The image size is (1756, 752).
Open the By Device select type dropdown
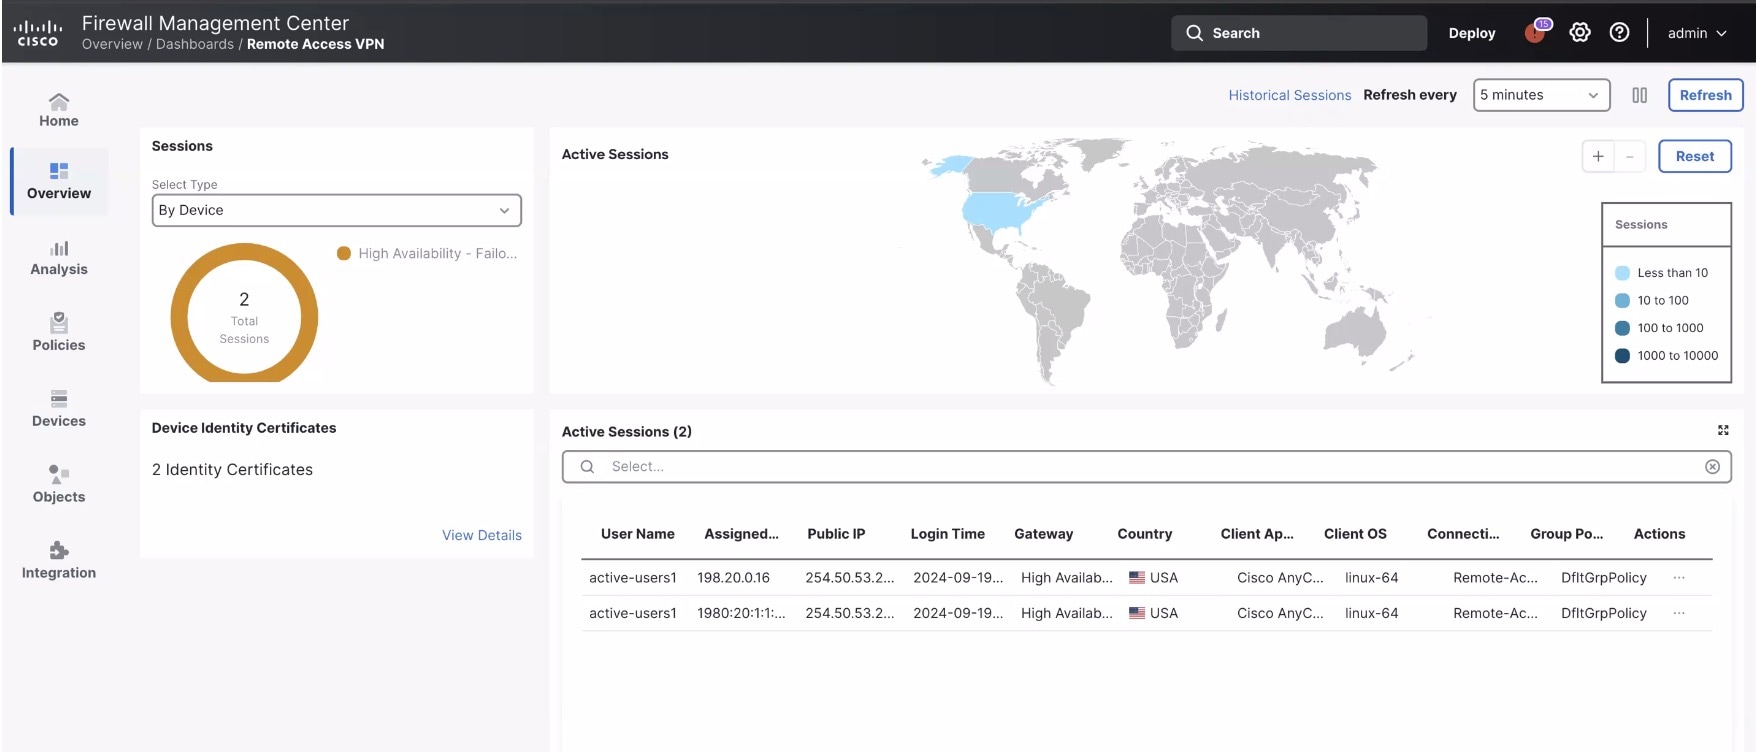pyautogui.click(x=336, y=210)
